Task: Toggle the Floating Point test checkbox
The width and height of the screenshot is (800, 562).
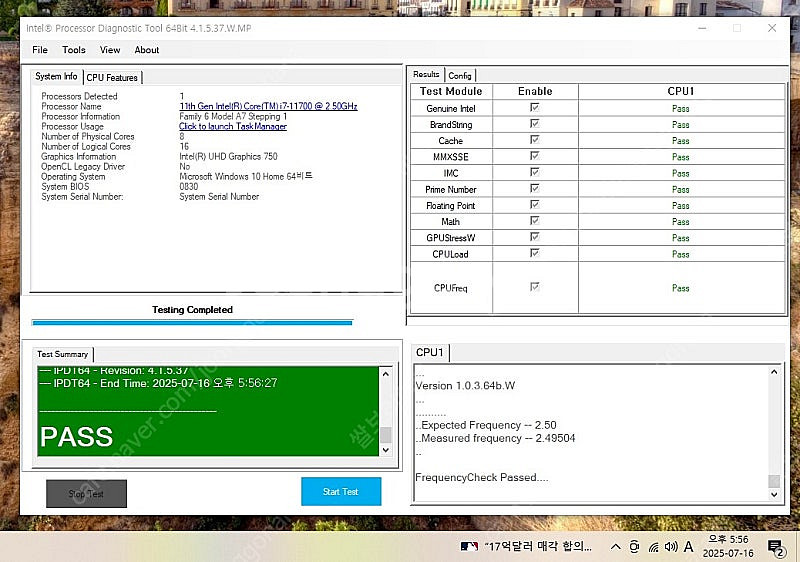Action: 535,205
